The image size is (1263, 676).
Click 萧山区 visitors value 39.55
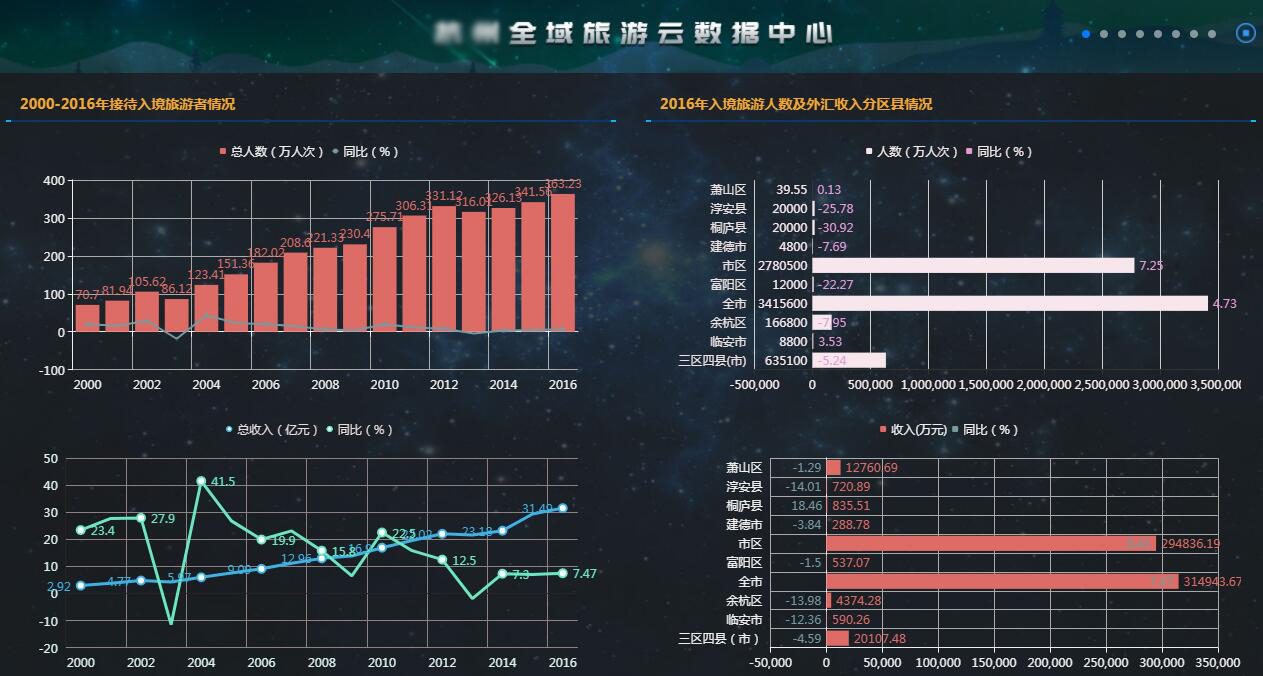click(x=792, y=190)
